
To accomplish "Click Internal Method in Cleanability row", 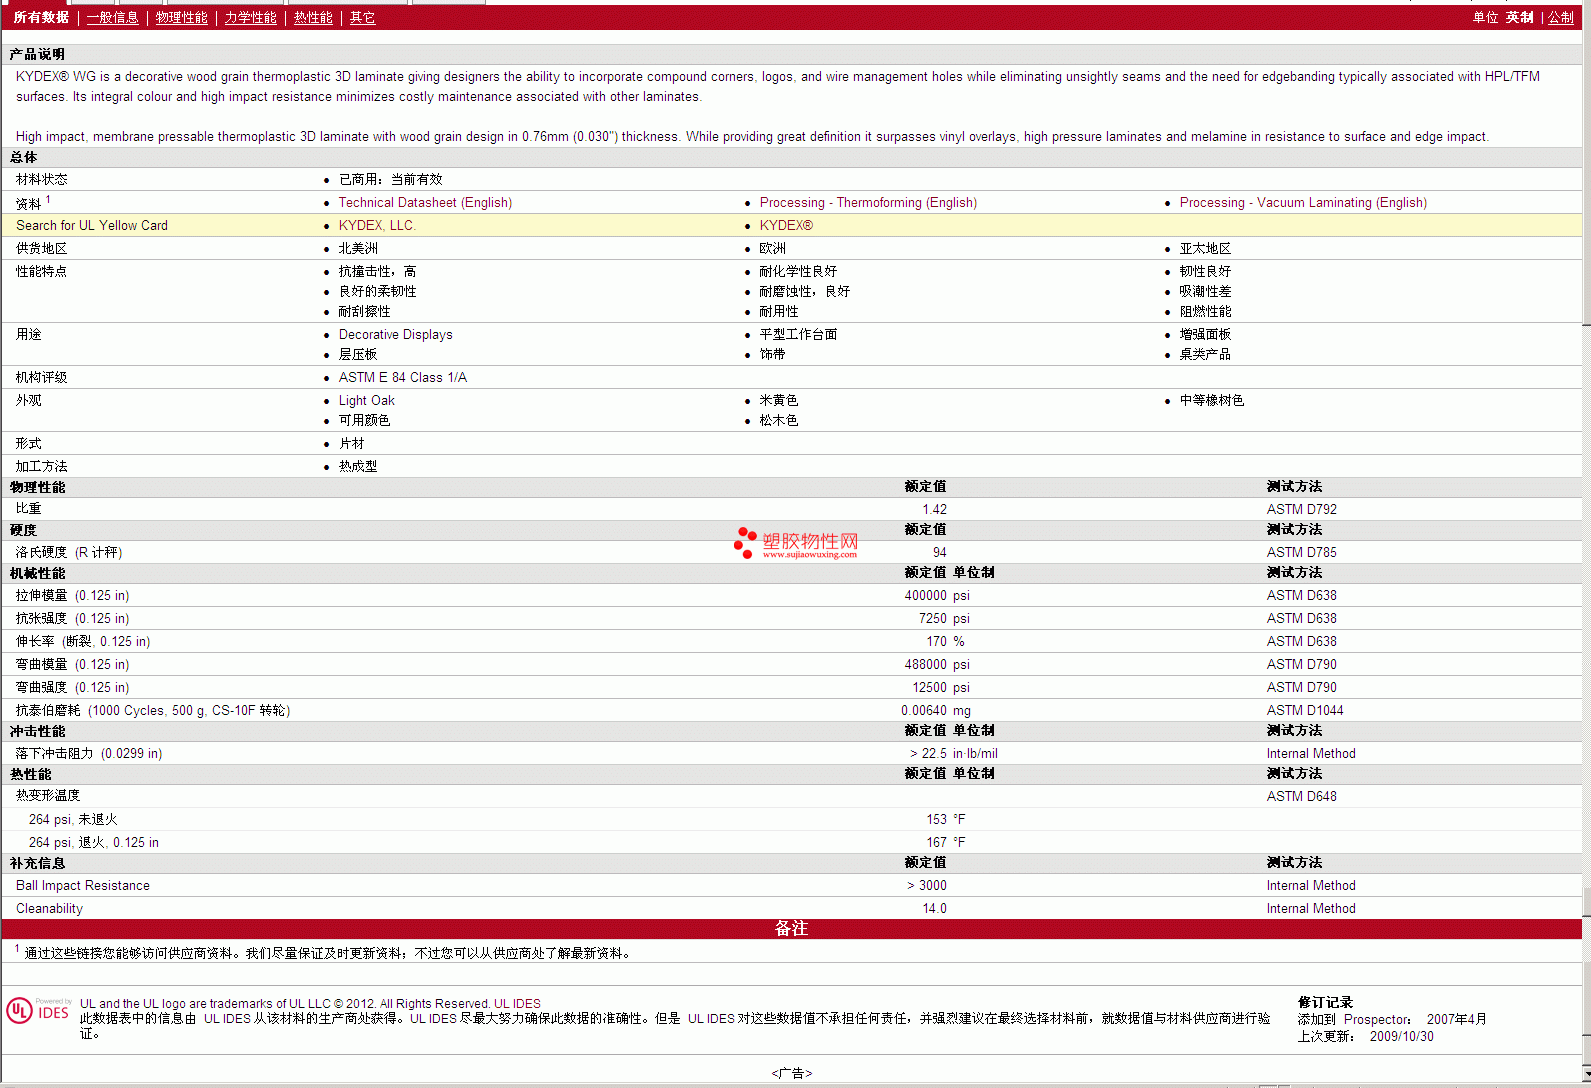I will coord(1311,908).
